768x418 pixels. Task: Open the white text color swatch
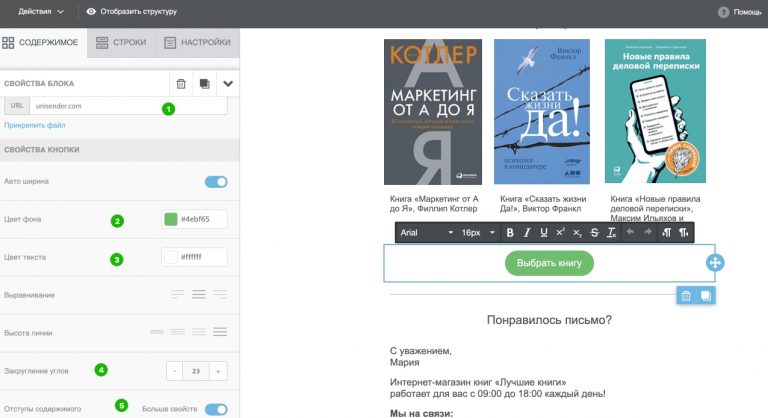[170, 257]
